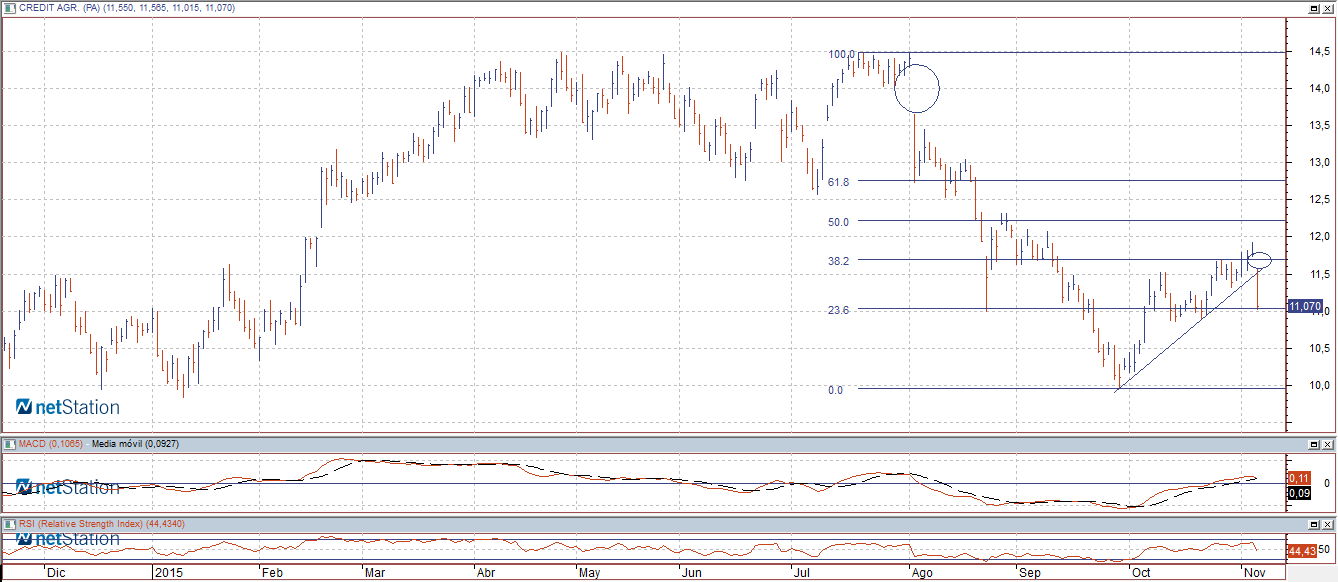This screenshot has width=1338, height=582.
Task: Click the Feb label on the time axis
Action: tap(272, 573)
